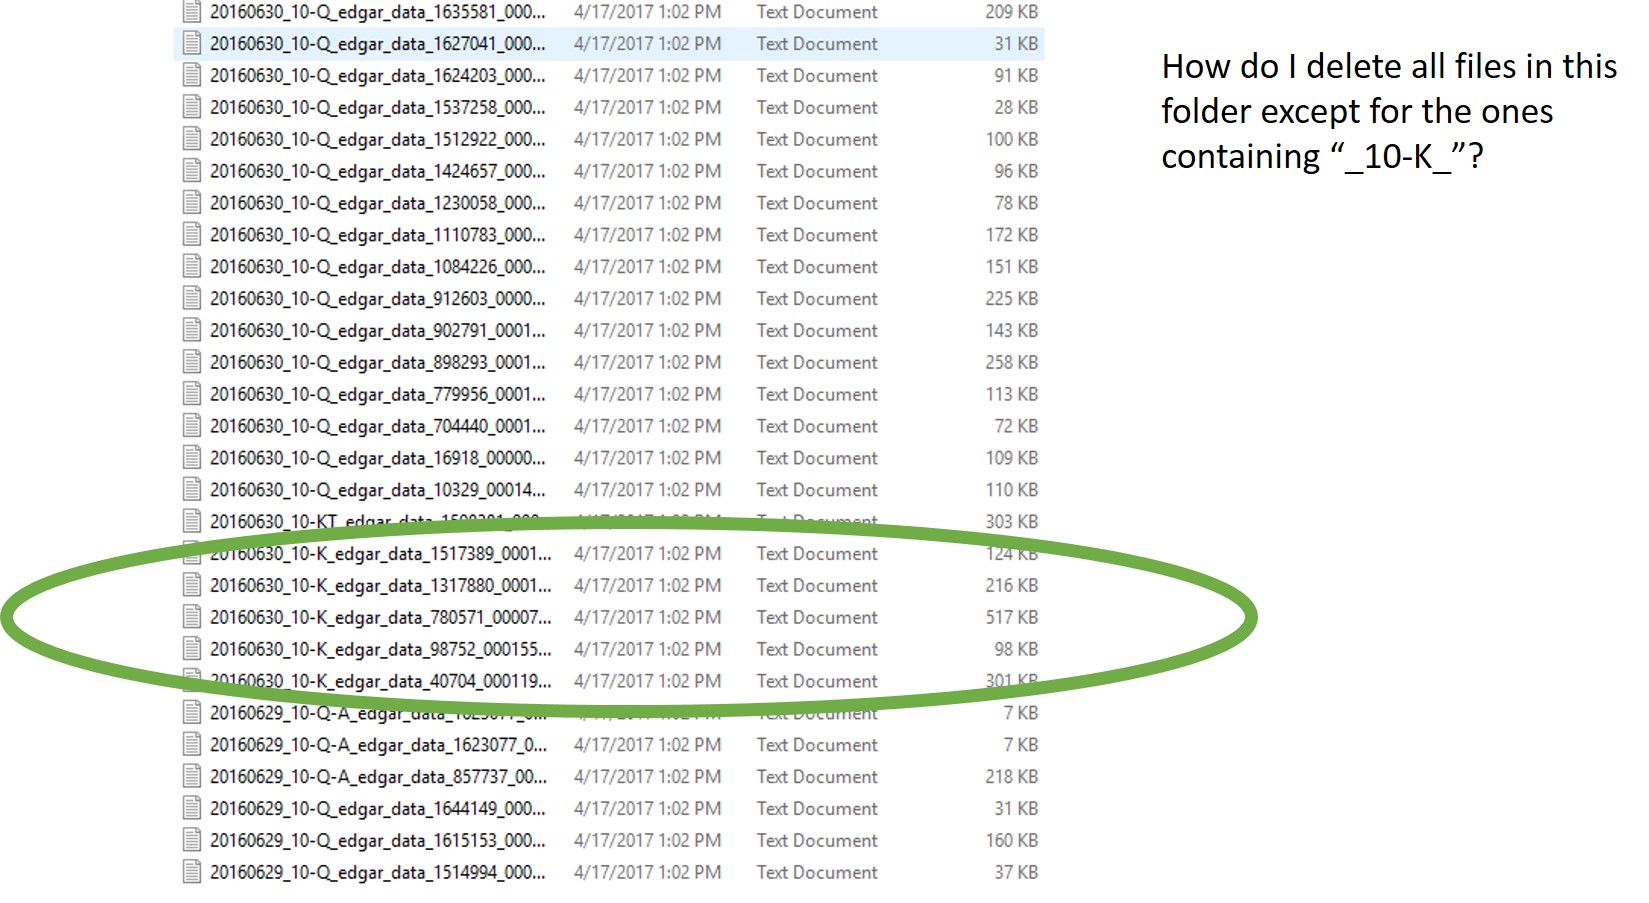
Task: Select the 10-Q file edgar_data_16918
Action: (x=378, y=458)
